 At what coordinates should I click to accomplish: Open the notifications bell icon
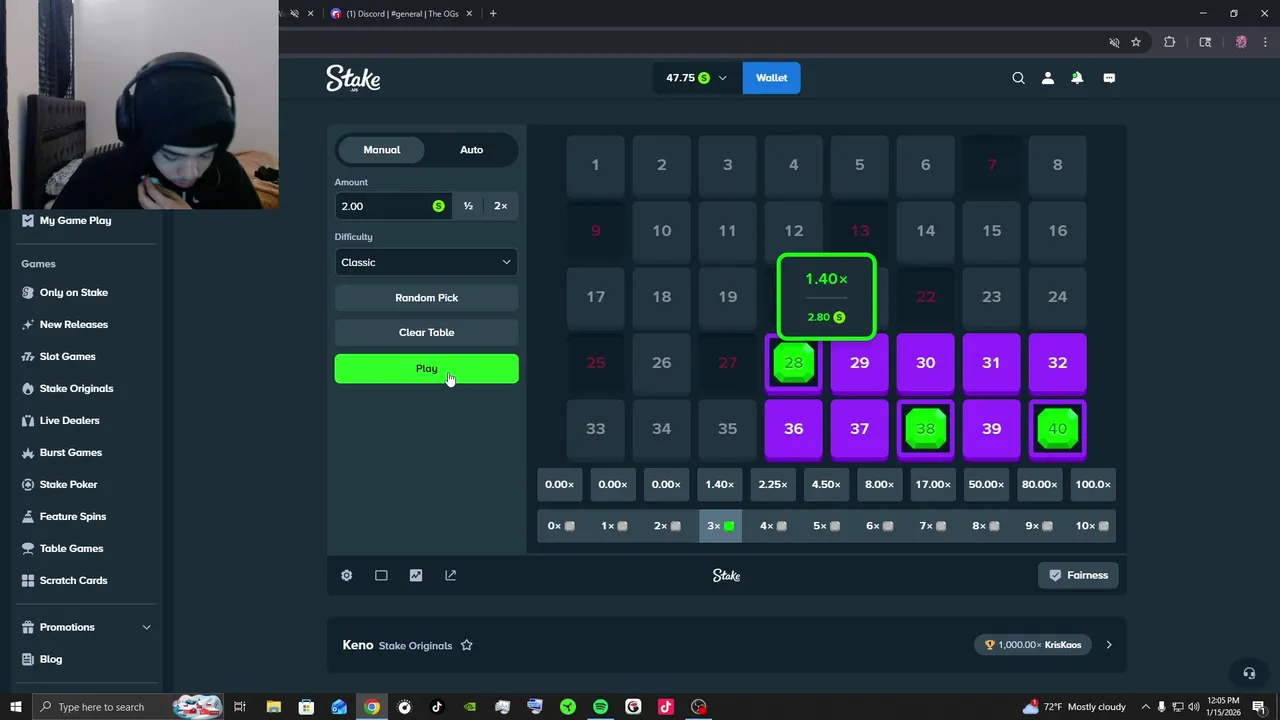click(1077, 78)
